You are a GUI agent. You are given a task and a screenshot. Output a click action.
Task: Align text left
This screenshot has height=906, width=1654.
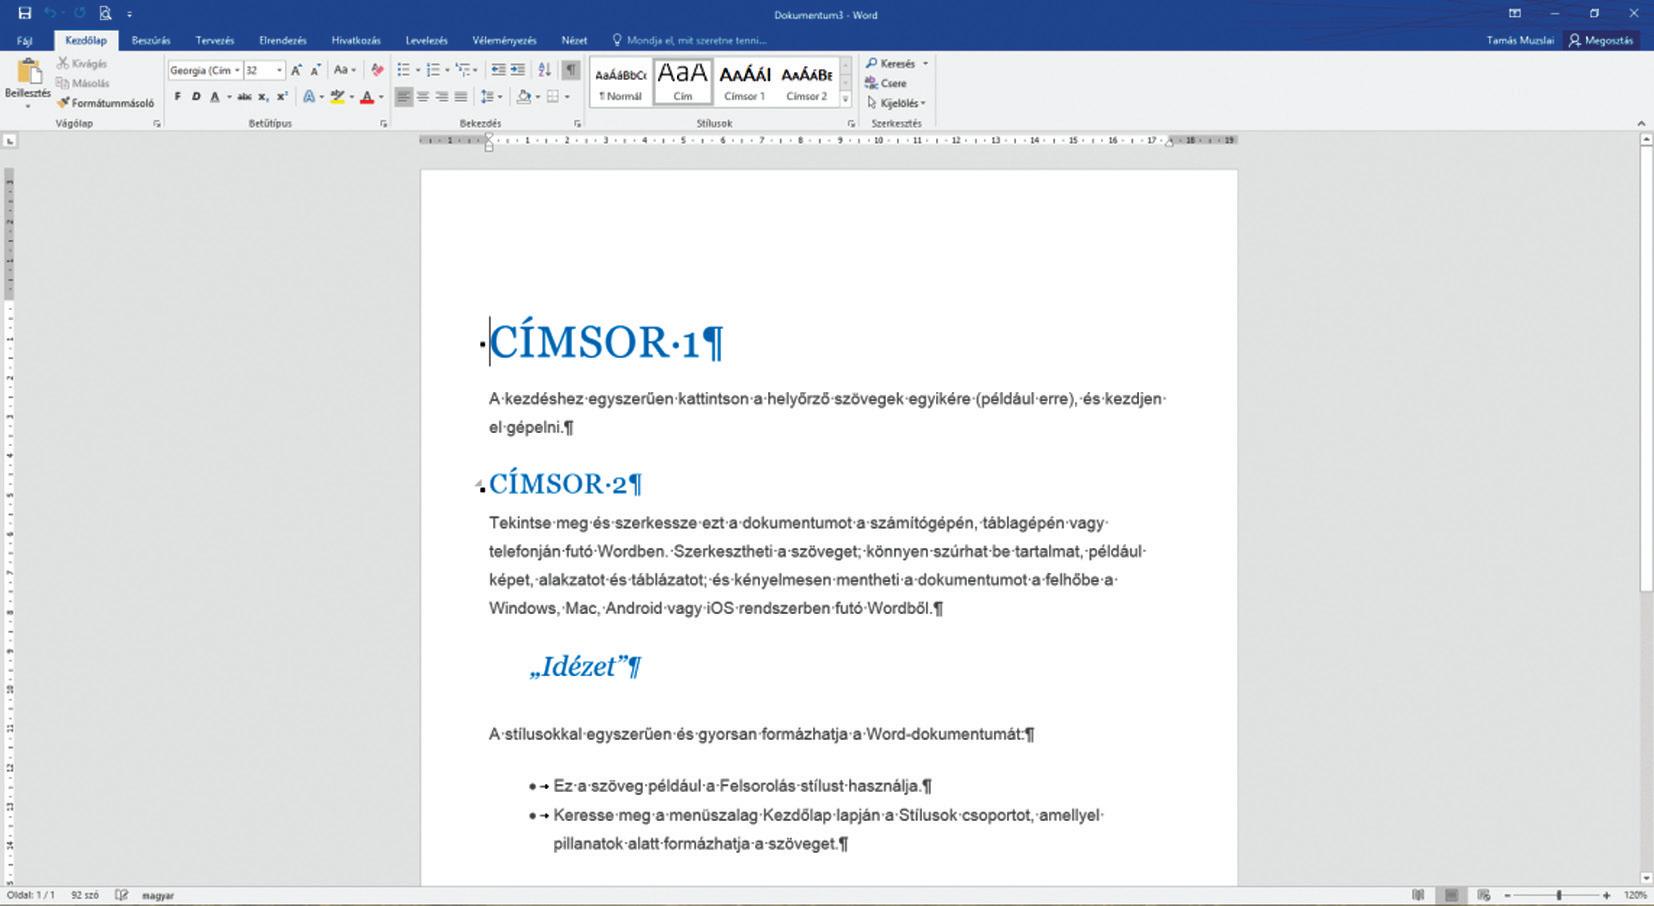pyautogui.click(x=403, y=97)
